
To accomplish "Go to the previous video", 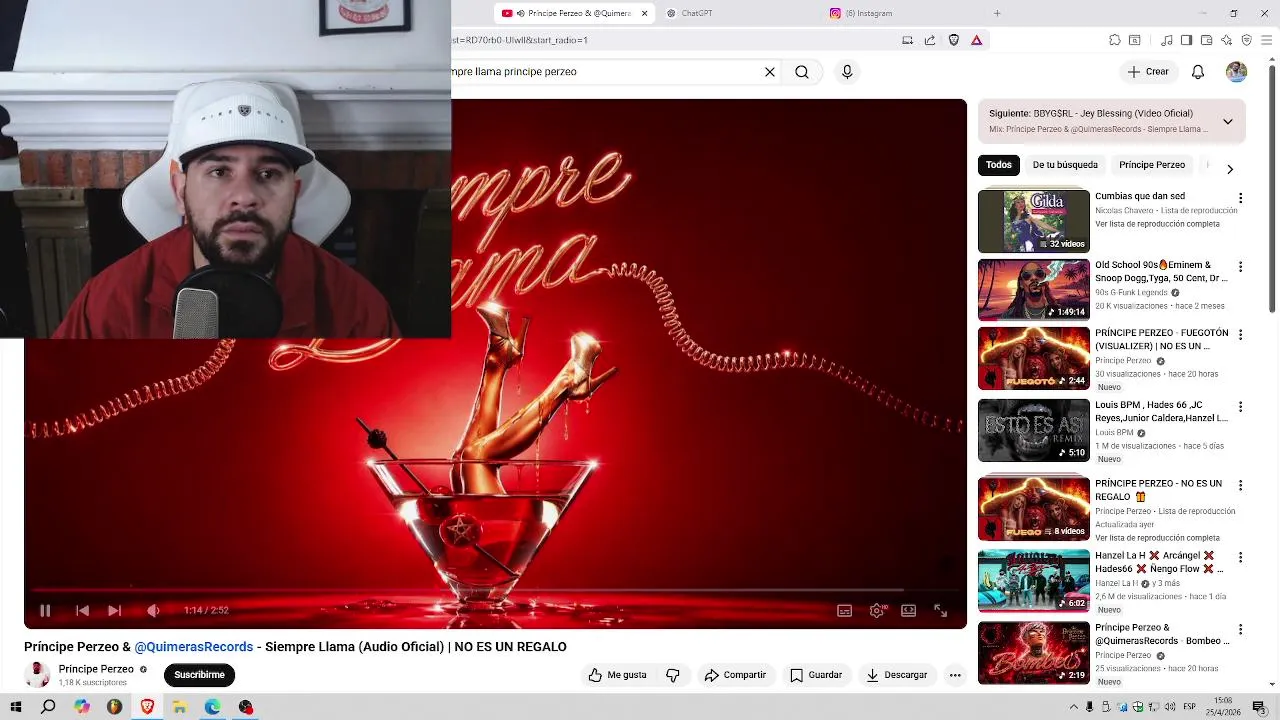I will pyautogui.click(x=83, y=610).
